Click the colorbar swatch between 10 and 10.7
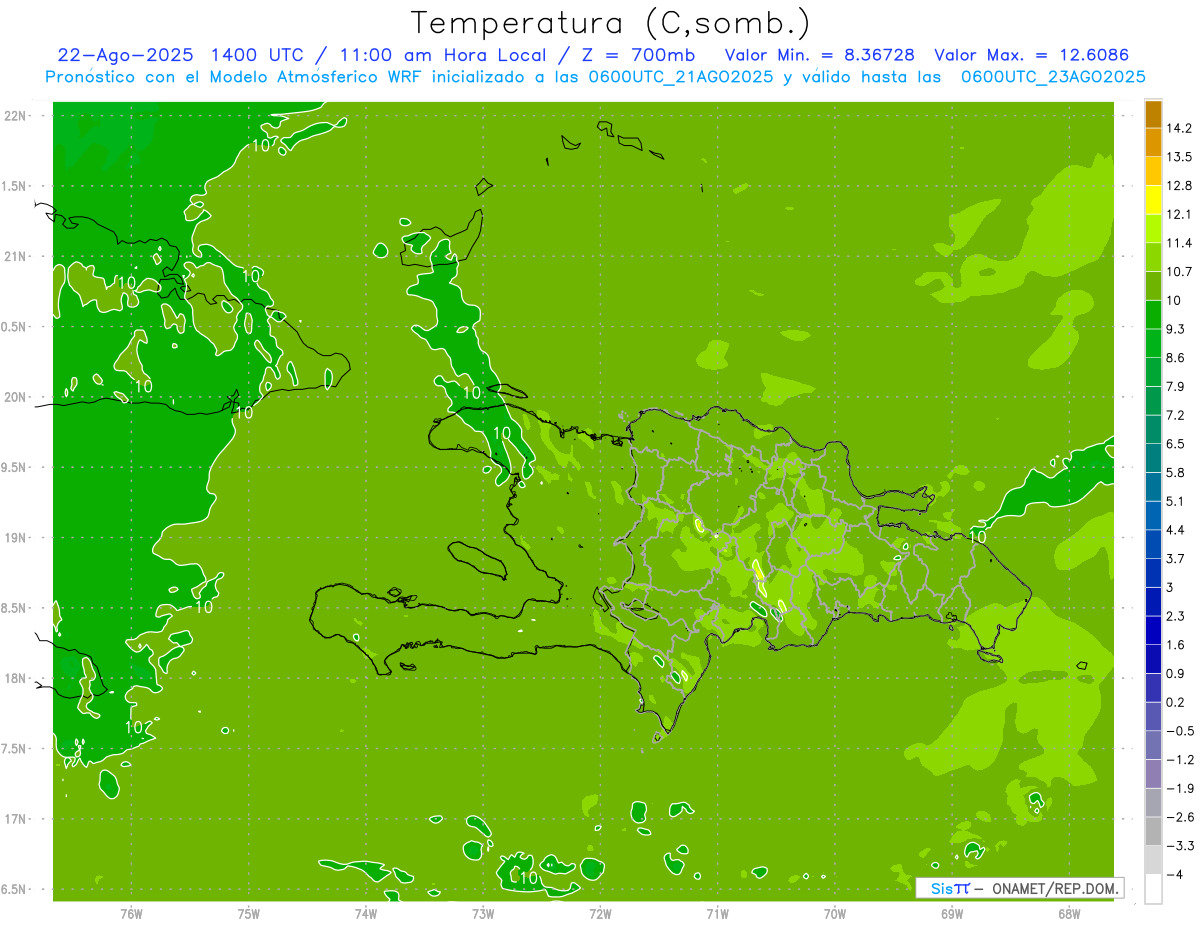Image resolution: width=1200 pixels, height=927 pixels. pyautogui.click(x=1153, y=286)
